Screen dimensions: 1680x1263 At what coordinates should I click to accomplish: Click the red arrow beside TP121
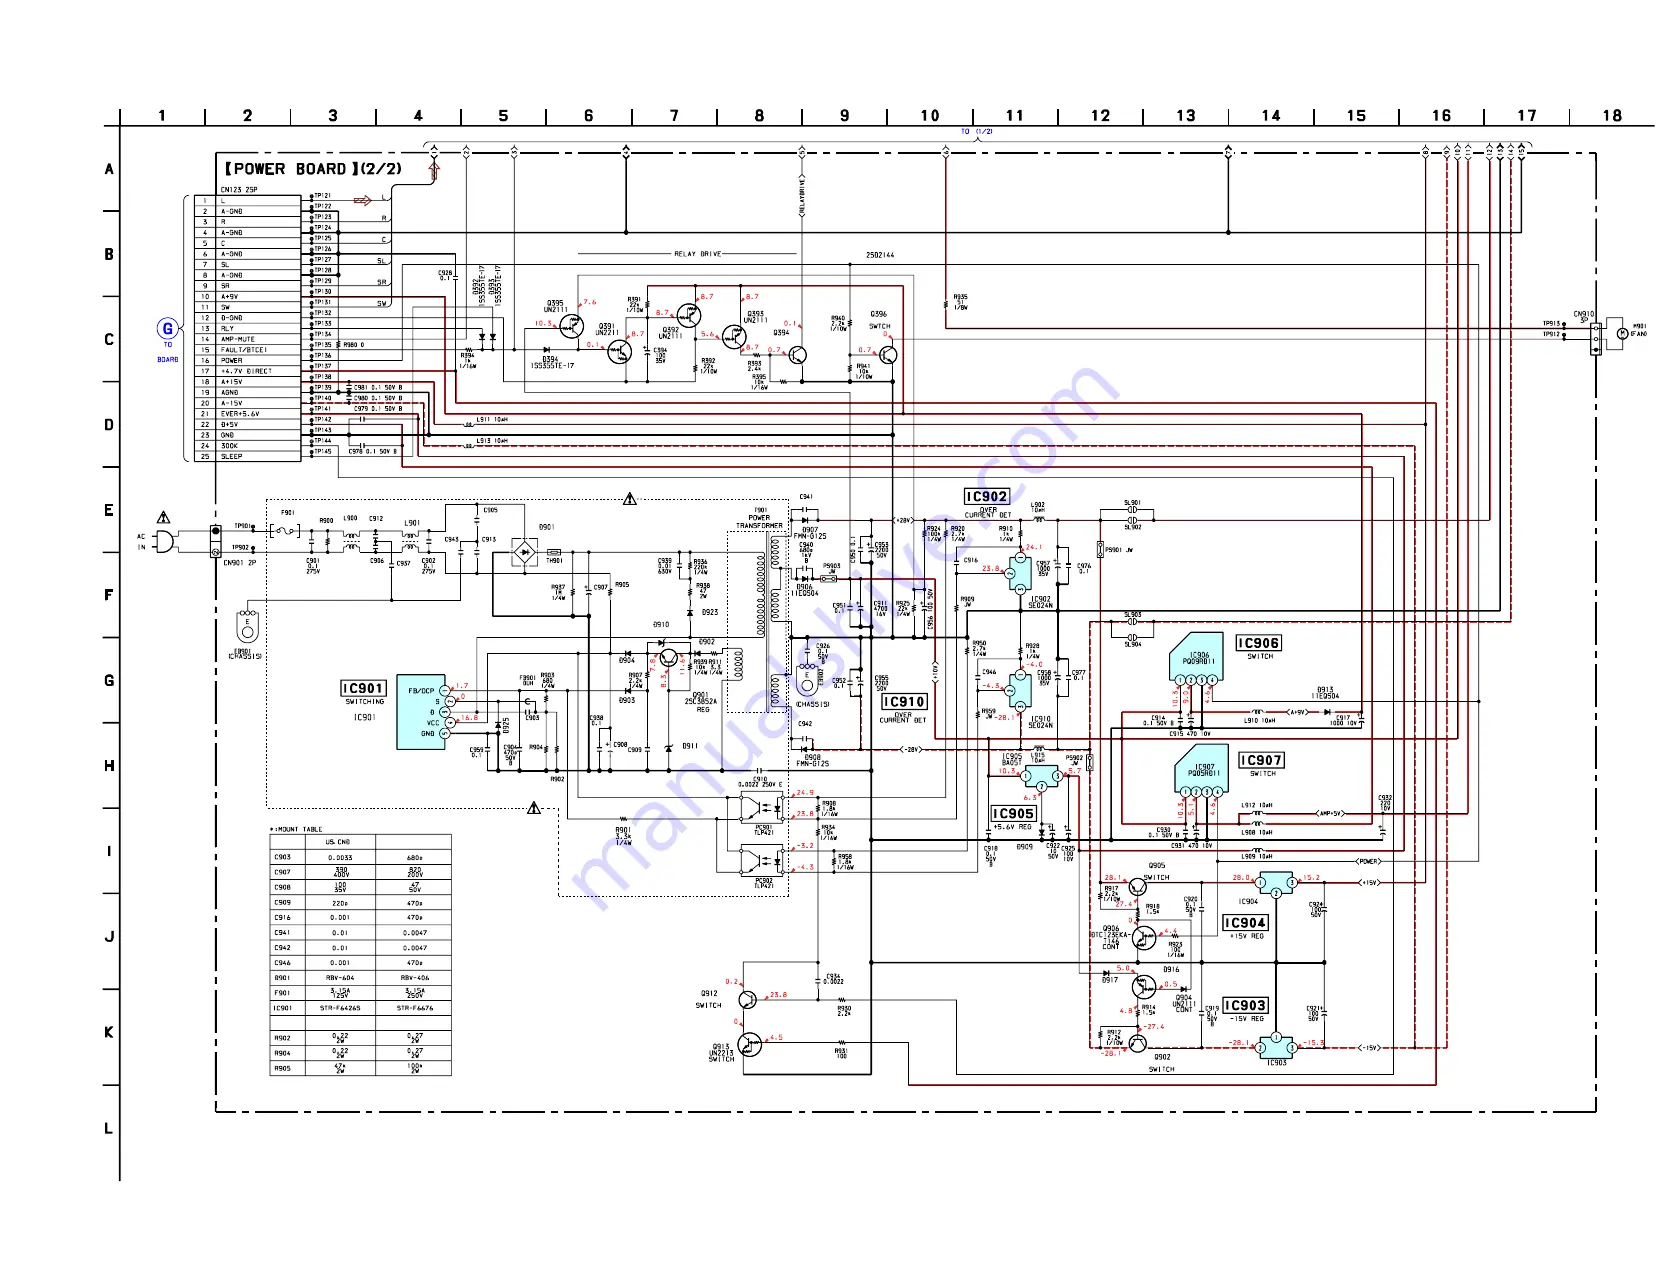click(362, 200)
